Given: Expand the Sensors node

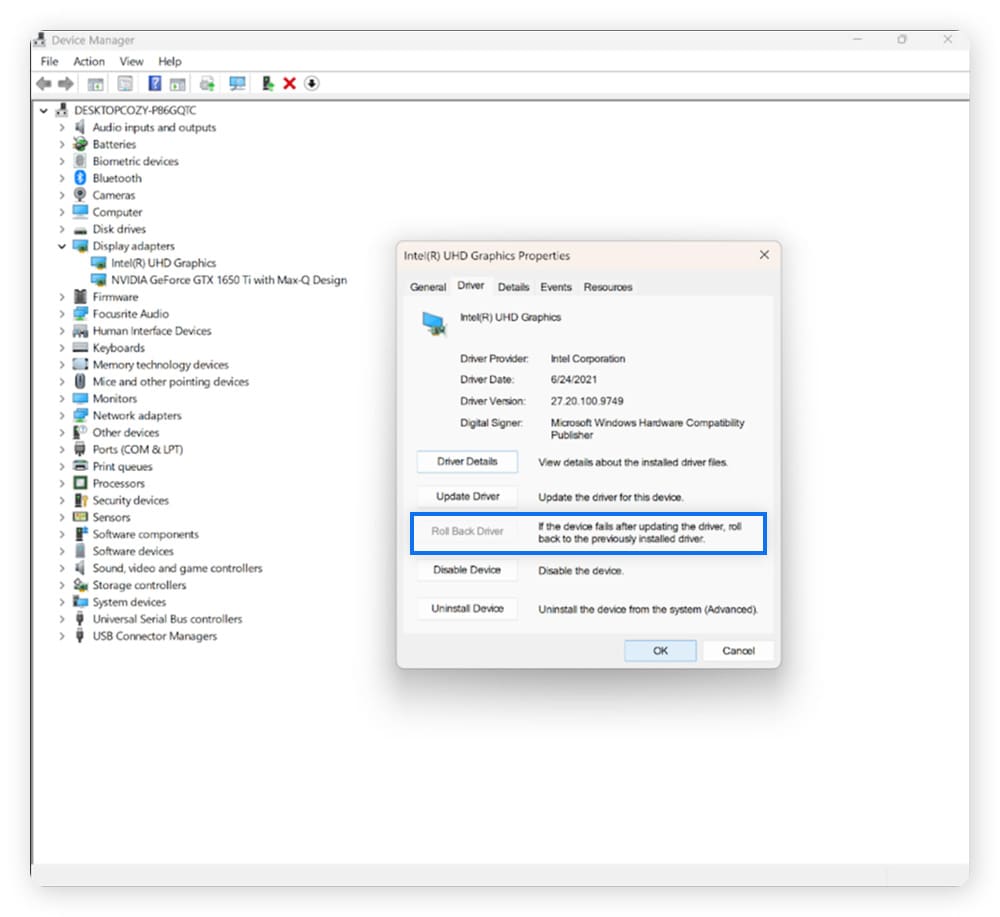Looking at the screenshot, I should pyautogui.click(x=62, y=517).
